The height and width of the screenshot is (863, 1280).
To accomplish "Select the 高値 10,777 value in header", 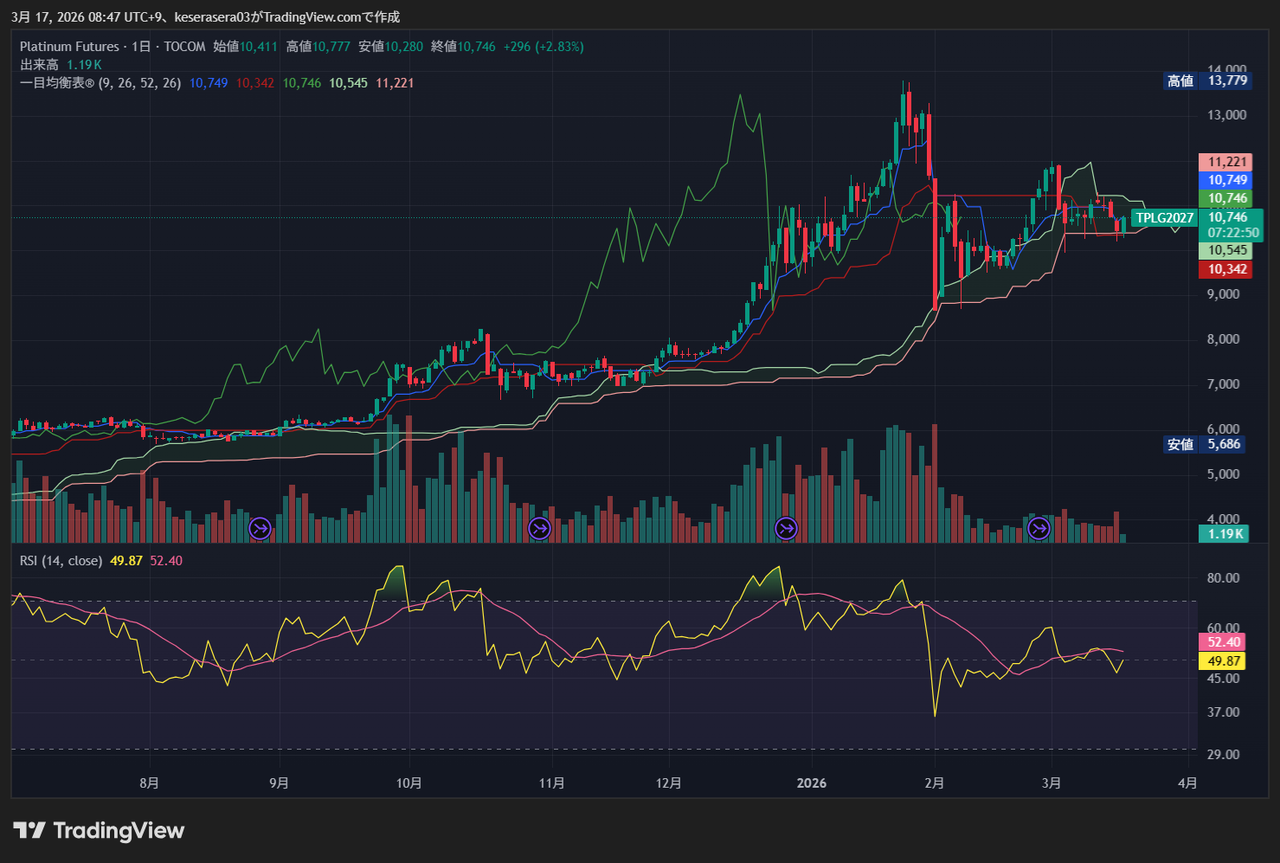I will [318, 47].
